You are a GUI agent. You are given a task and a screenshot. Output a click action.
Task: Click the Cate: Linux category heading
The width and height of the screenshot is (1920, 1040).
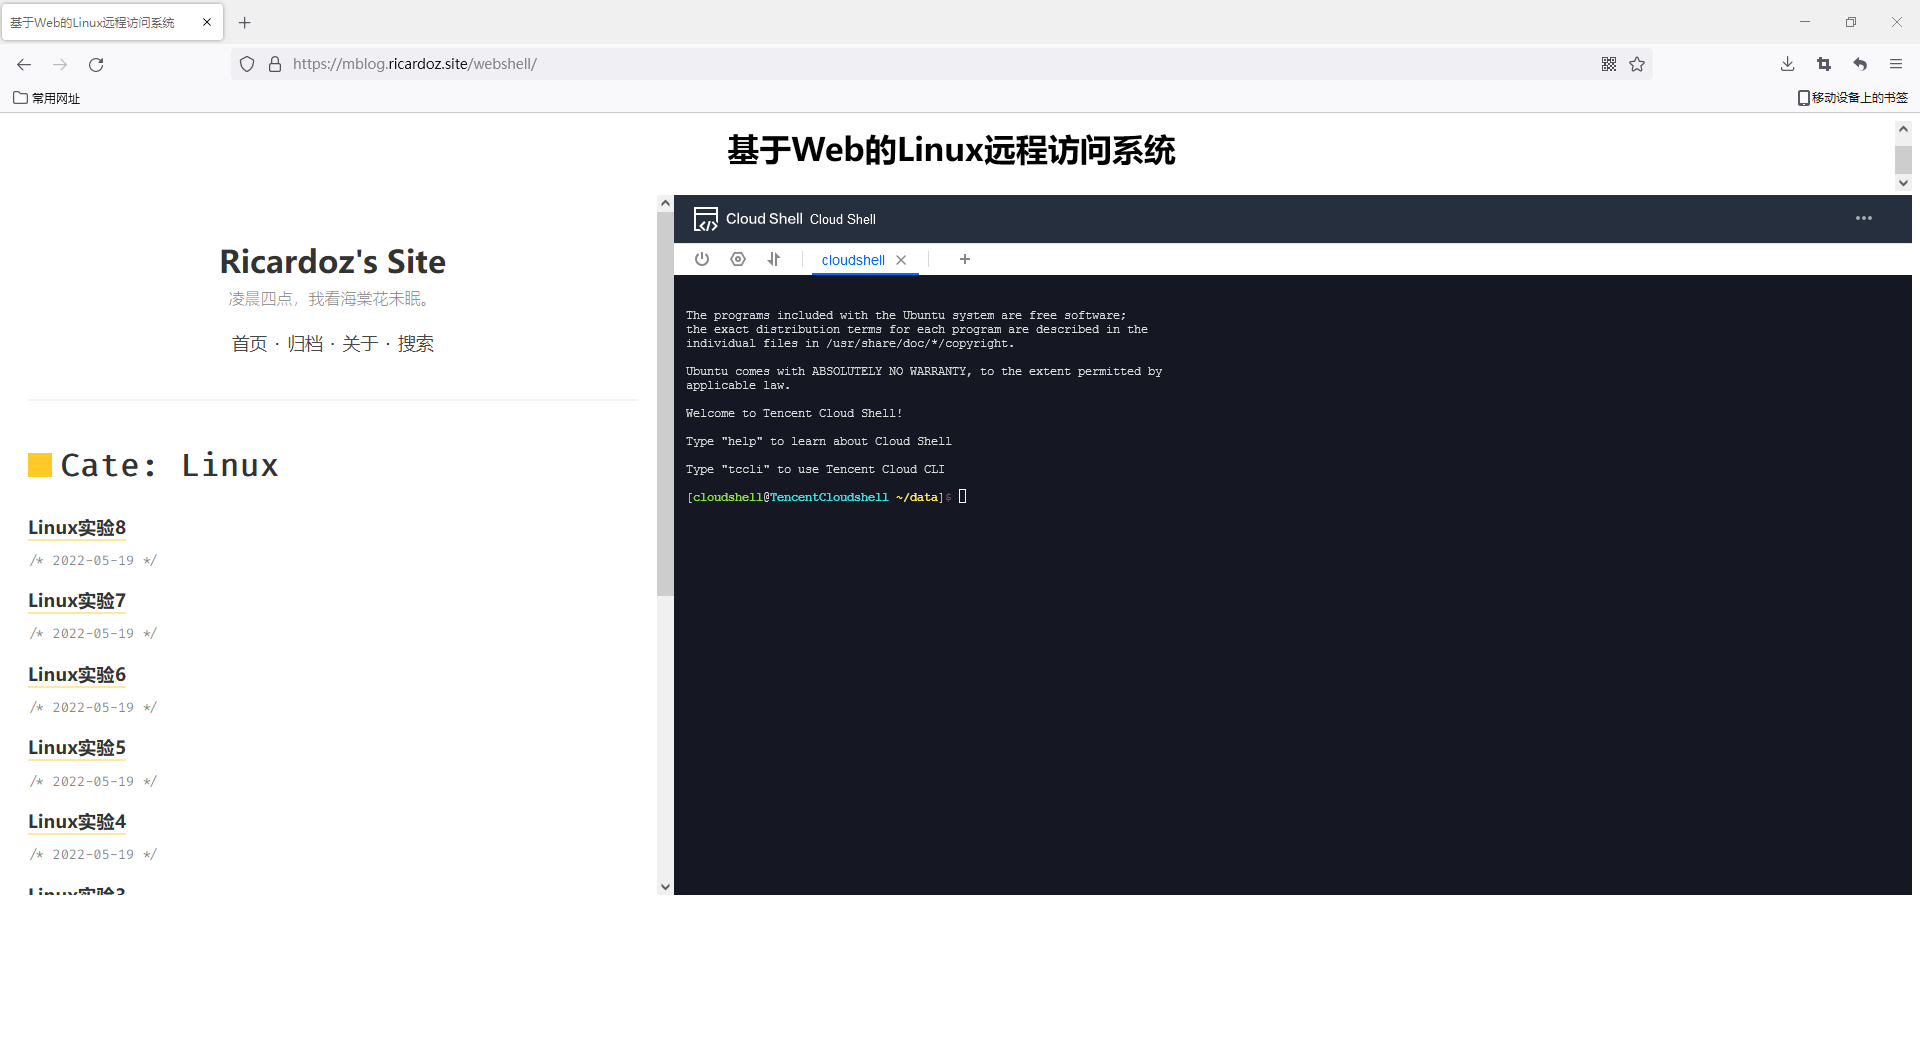pyautogui.click(x=169, y=466)
